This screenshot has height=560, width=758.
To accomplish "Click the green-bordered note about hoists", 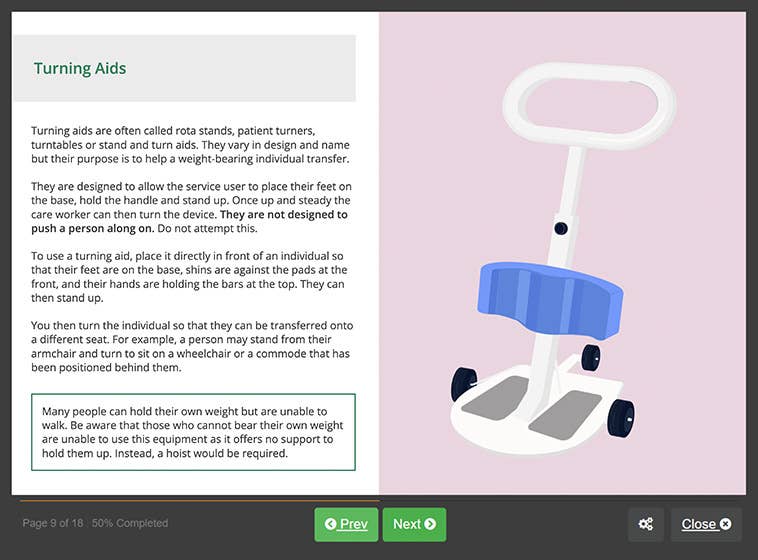I will click(184, 432).
